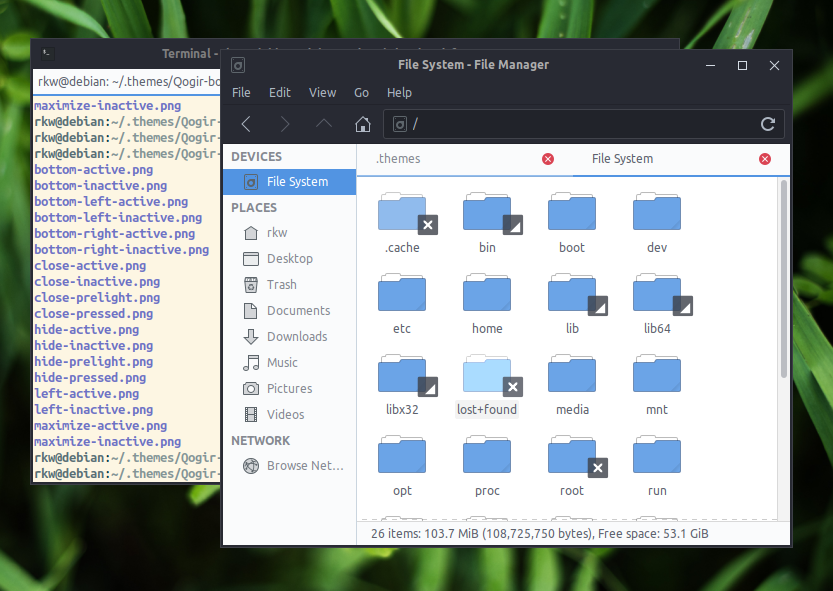Viewport: 833px width, 591px height.
Task: Select the mnt folder
Action: (x=657, y=385)
